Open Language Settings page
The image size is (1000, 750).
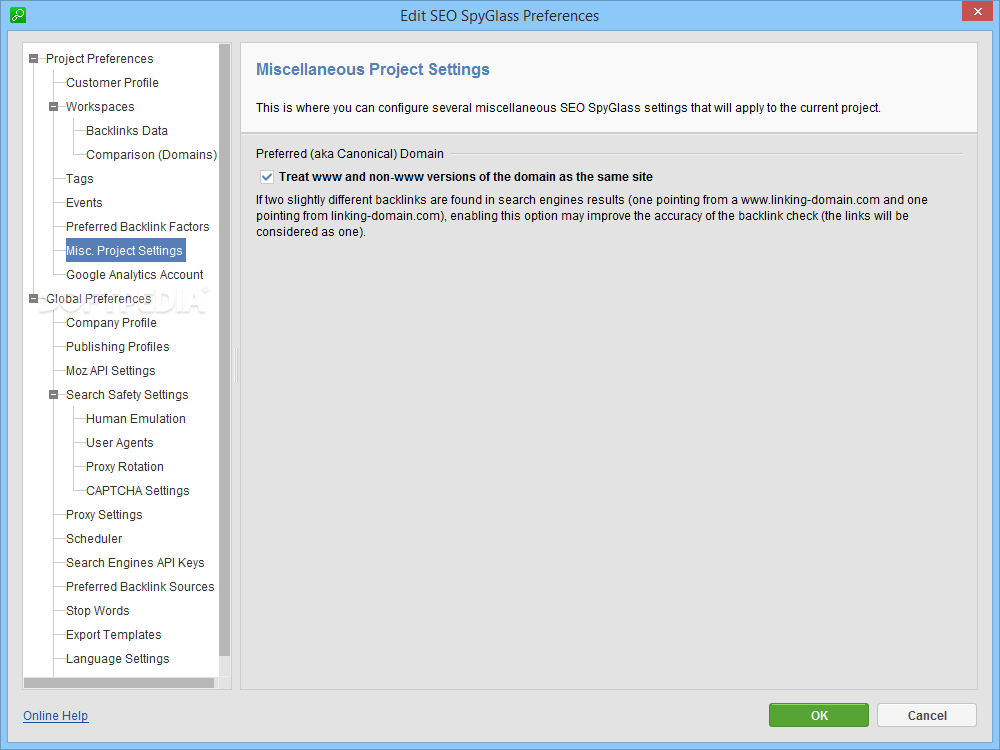(x=117, y=659)
